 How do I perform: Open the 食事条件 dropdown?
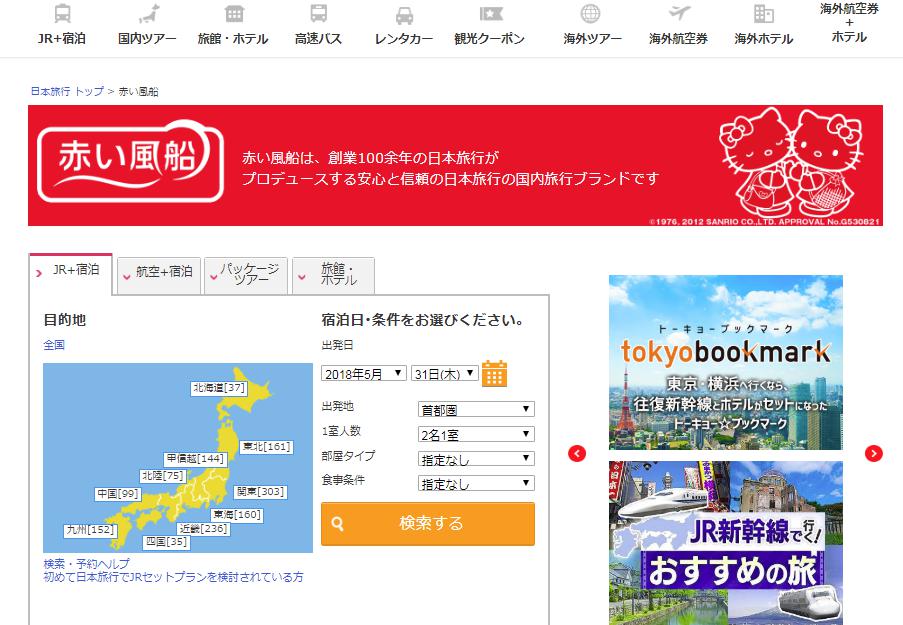475,484
